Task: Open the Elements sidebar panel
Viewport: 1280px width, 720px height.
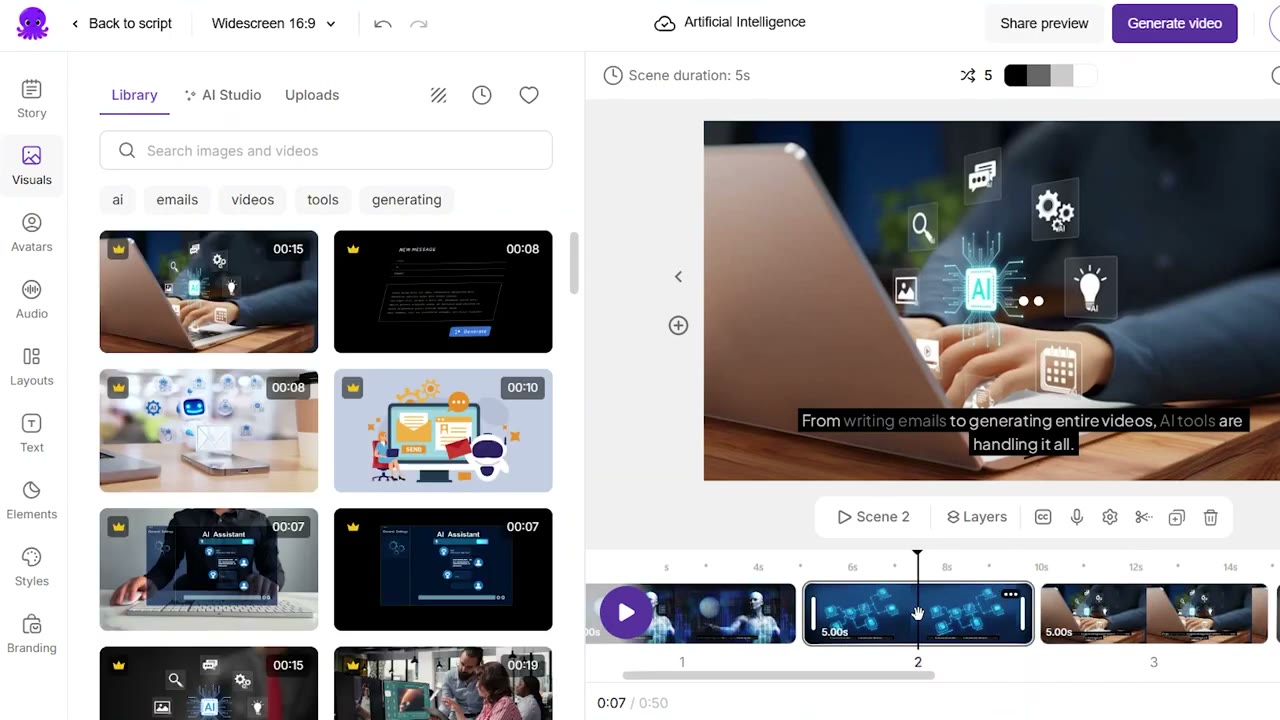Action: [32, 501]
